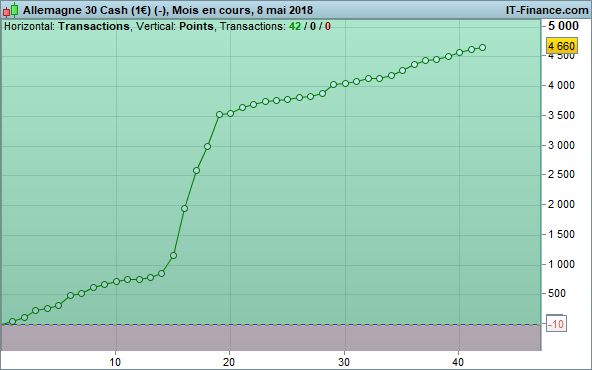The width and height of the screenshot is (592, 370).
Task: Click the first data point at transaction 1
Action: [12, 322]
